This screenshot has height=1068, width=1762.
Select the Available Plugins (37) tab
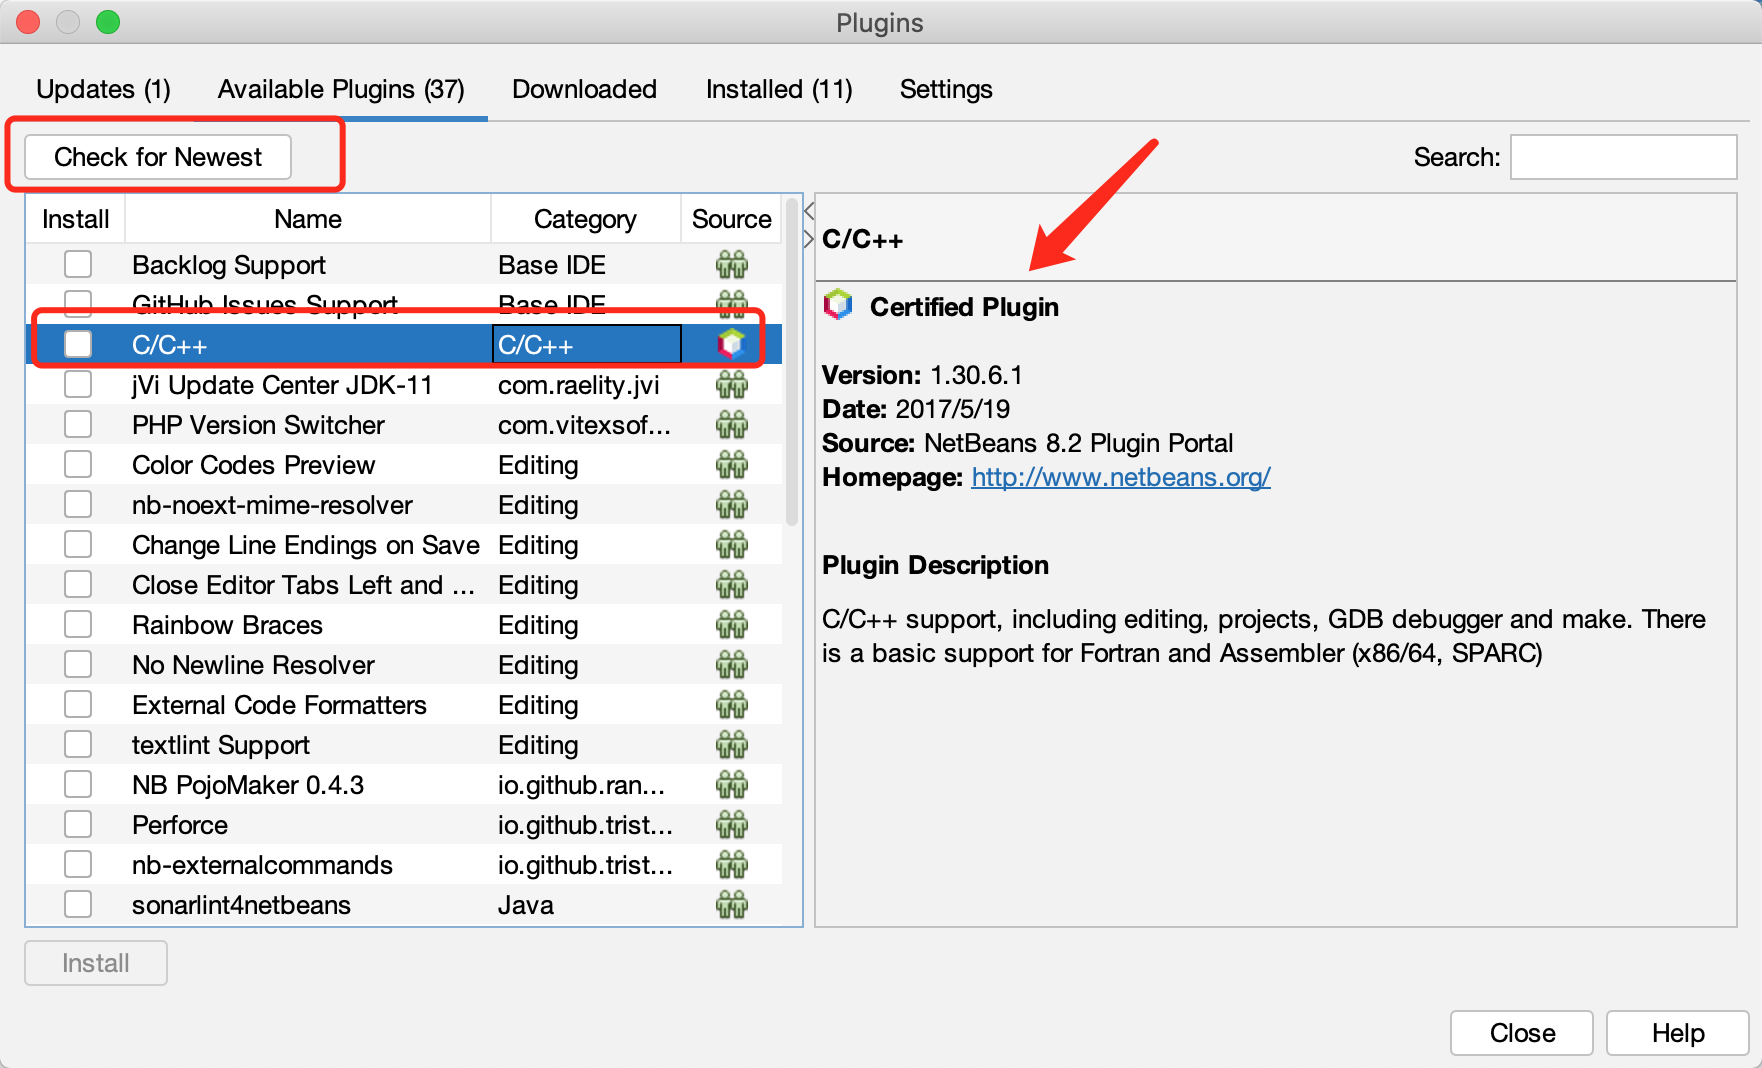pyautogui.click(x=341, y=89)
